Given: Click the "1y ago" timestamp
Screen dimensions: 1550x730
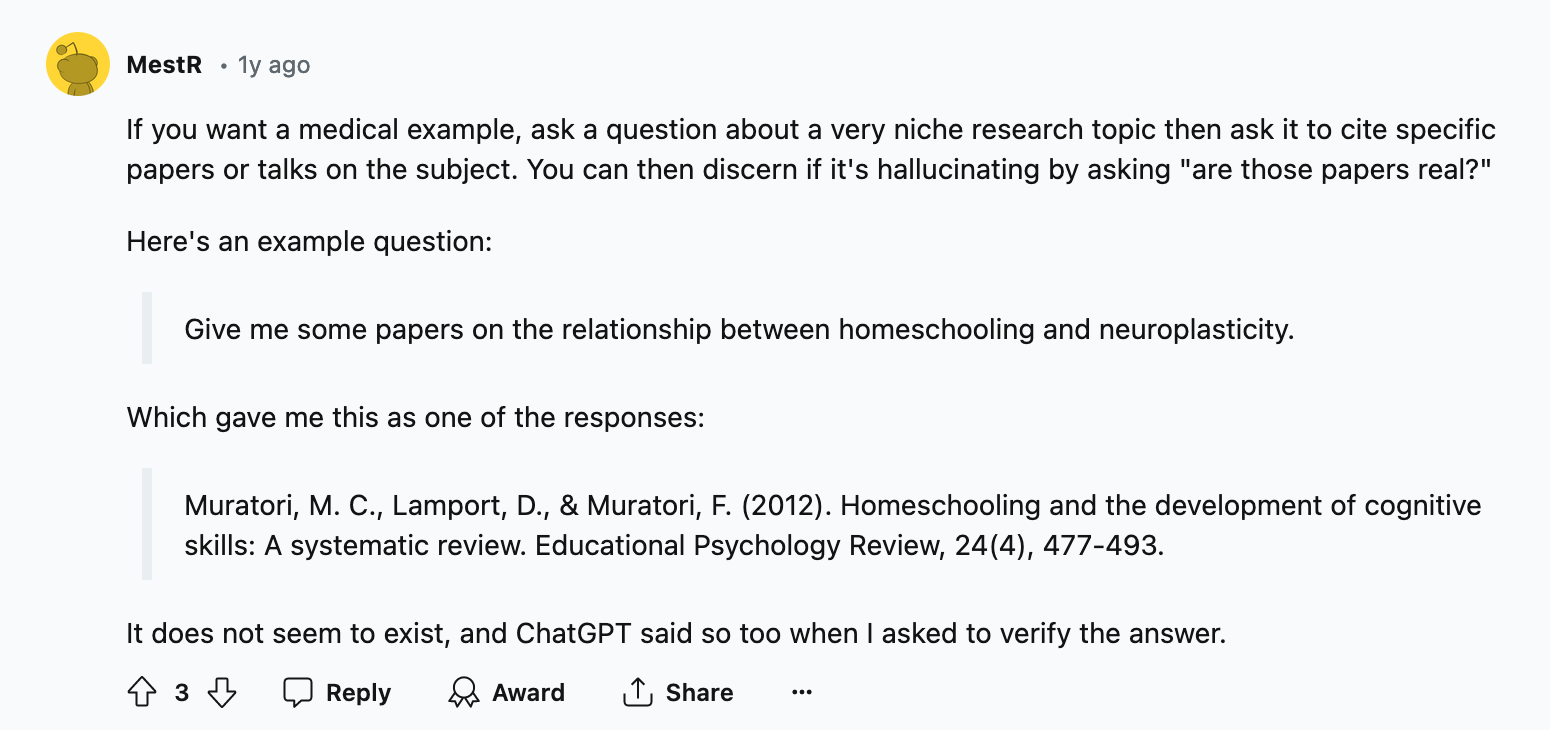Looking at the screenshot, I should pos(274,65).
